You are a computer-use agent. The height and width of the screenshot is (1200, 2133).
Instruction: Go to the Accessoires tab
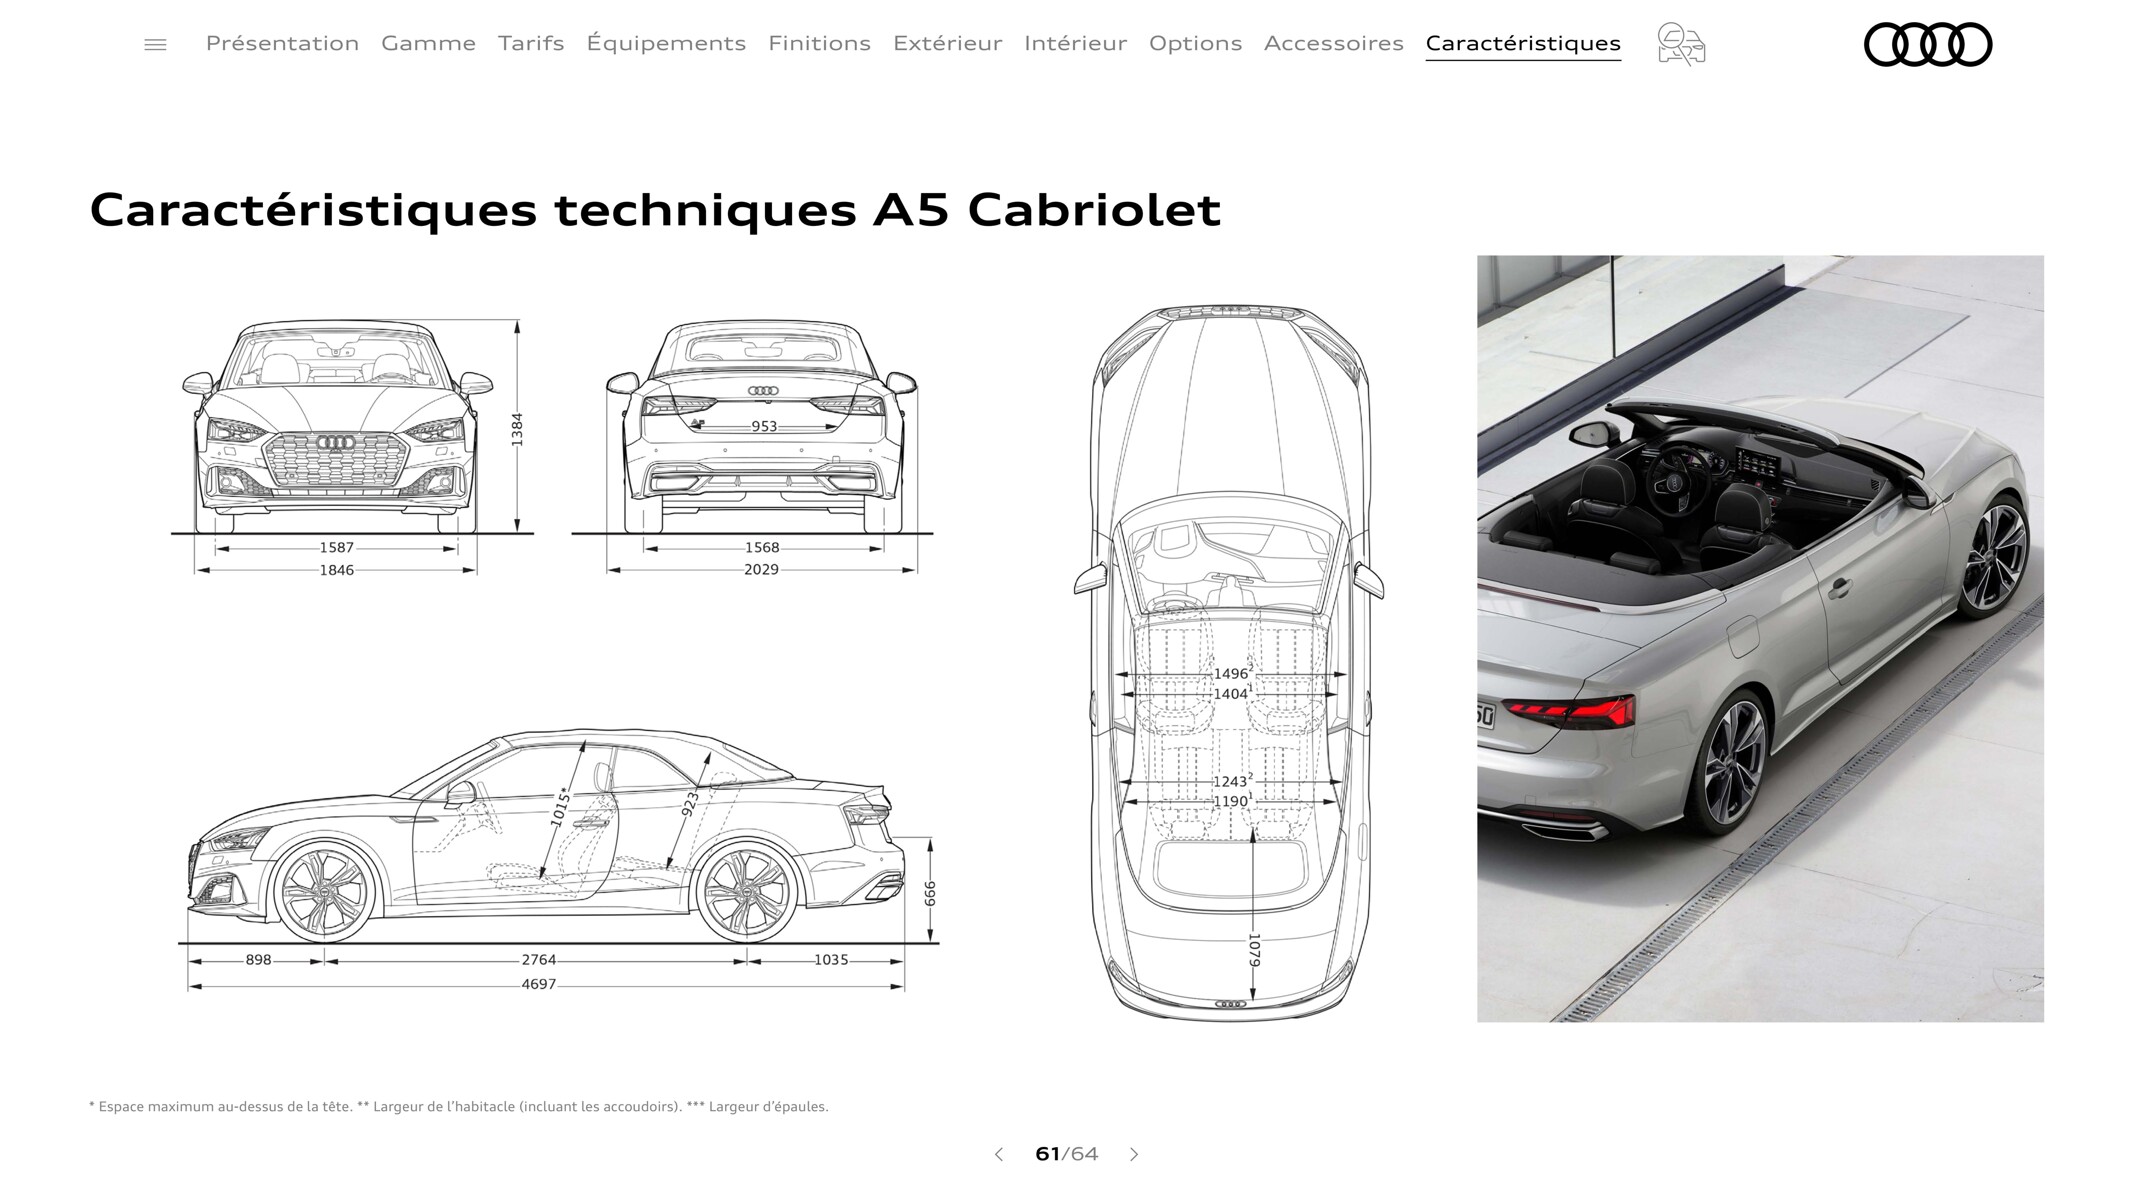[1333, 44]
